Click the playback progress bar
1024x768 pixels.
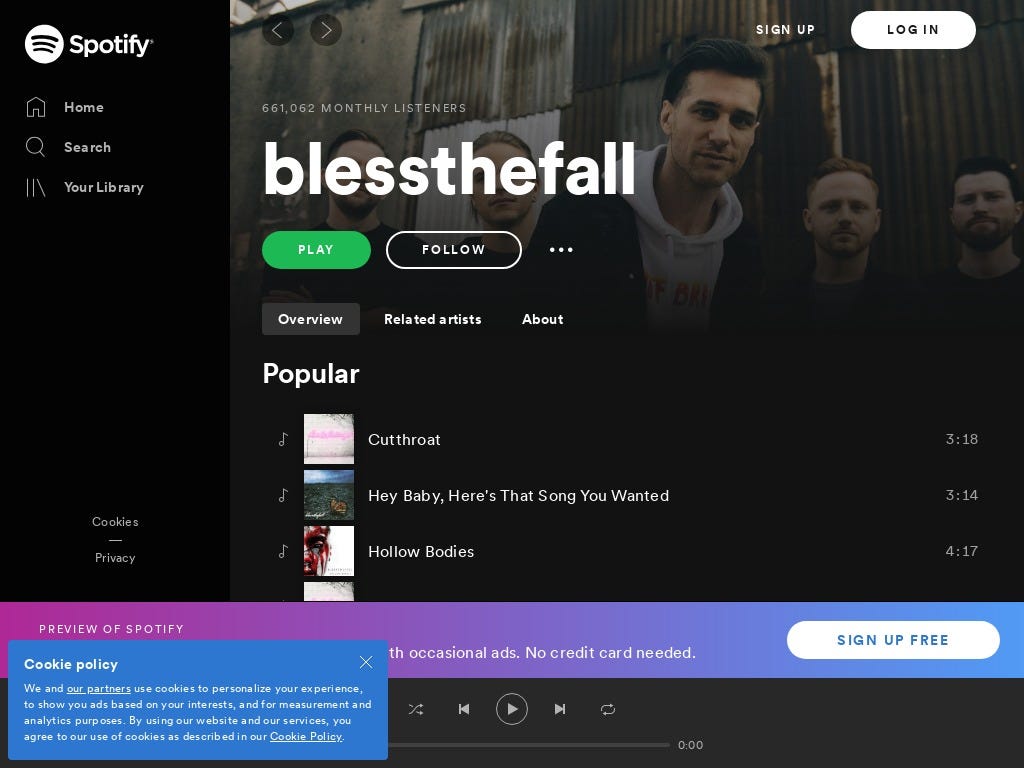[529, 744]
